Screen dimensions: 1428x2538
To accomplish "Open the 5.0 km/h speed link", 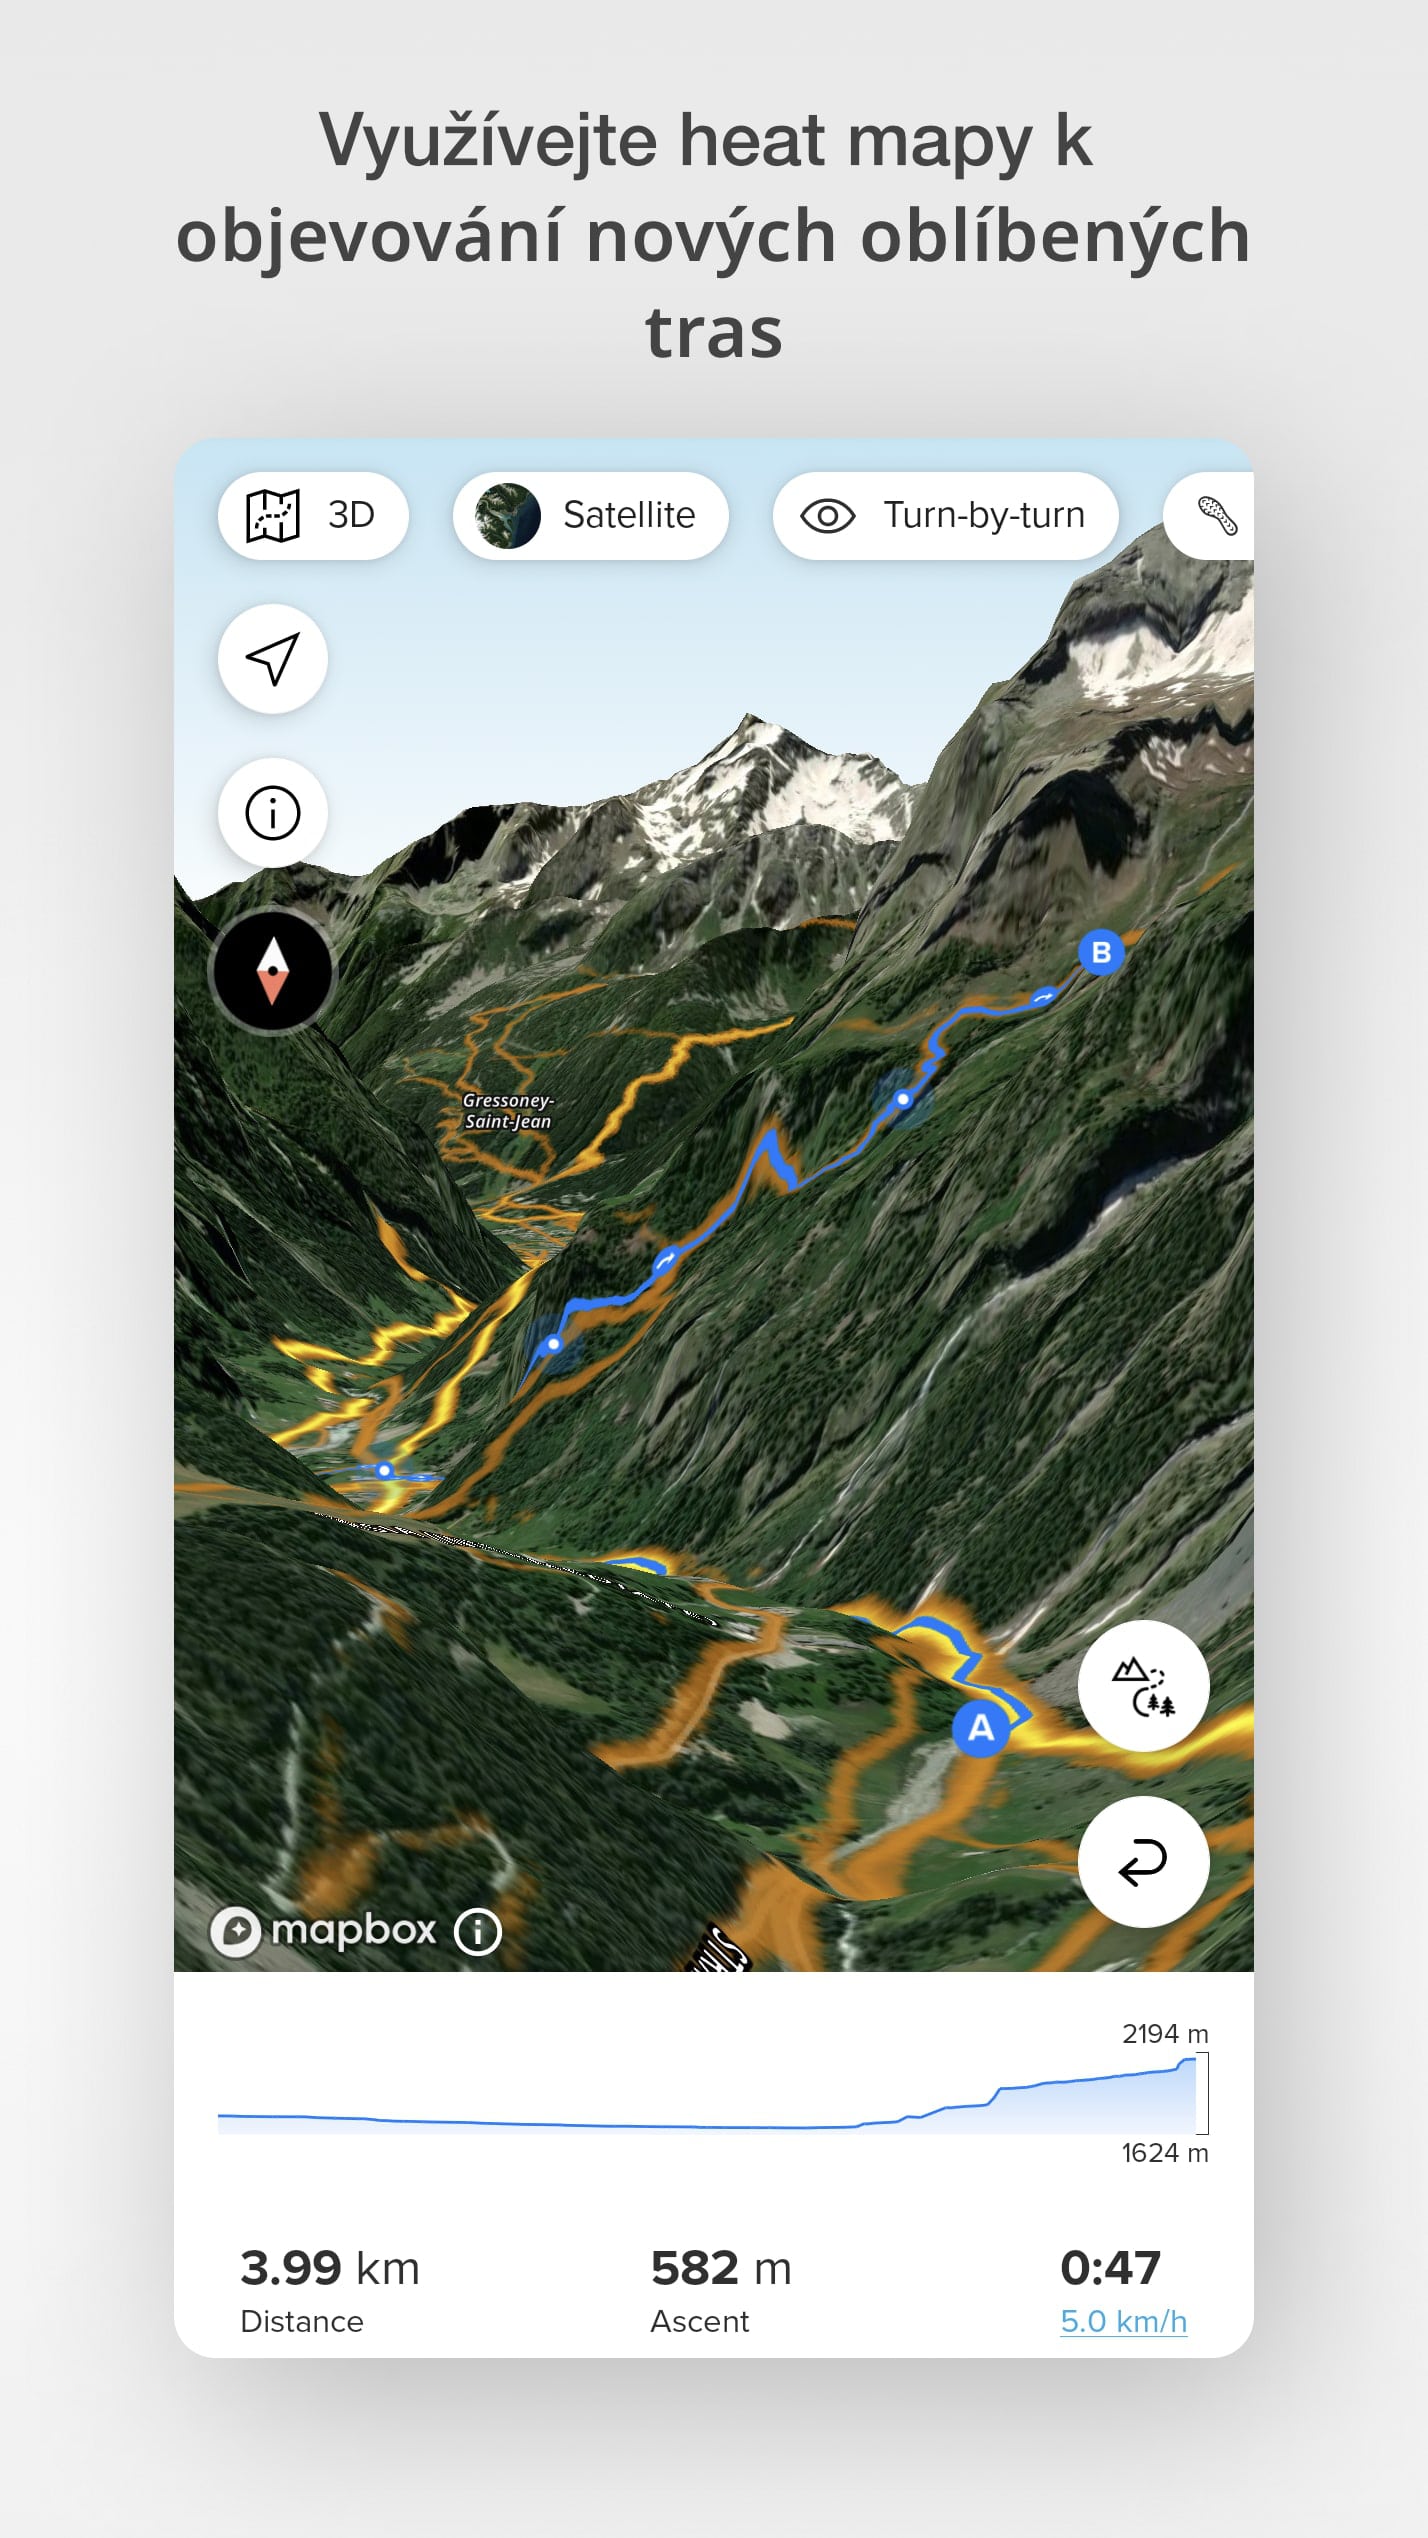I will click(x=1123, y=2321).
